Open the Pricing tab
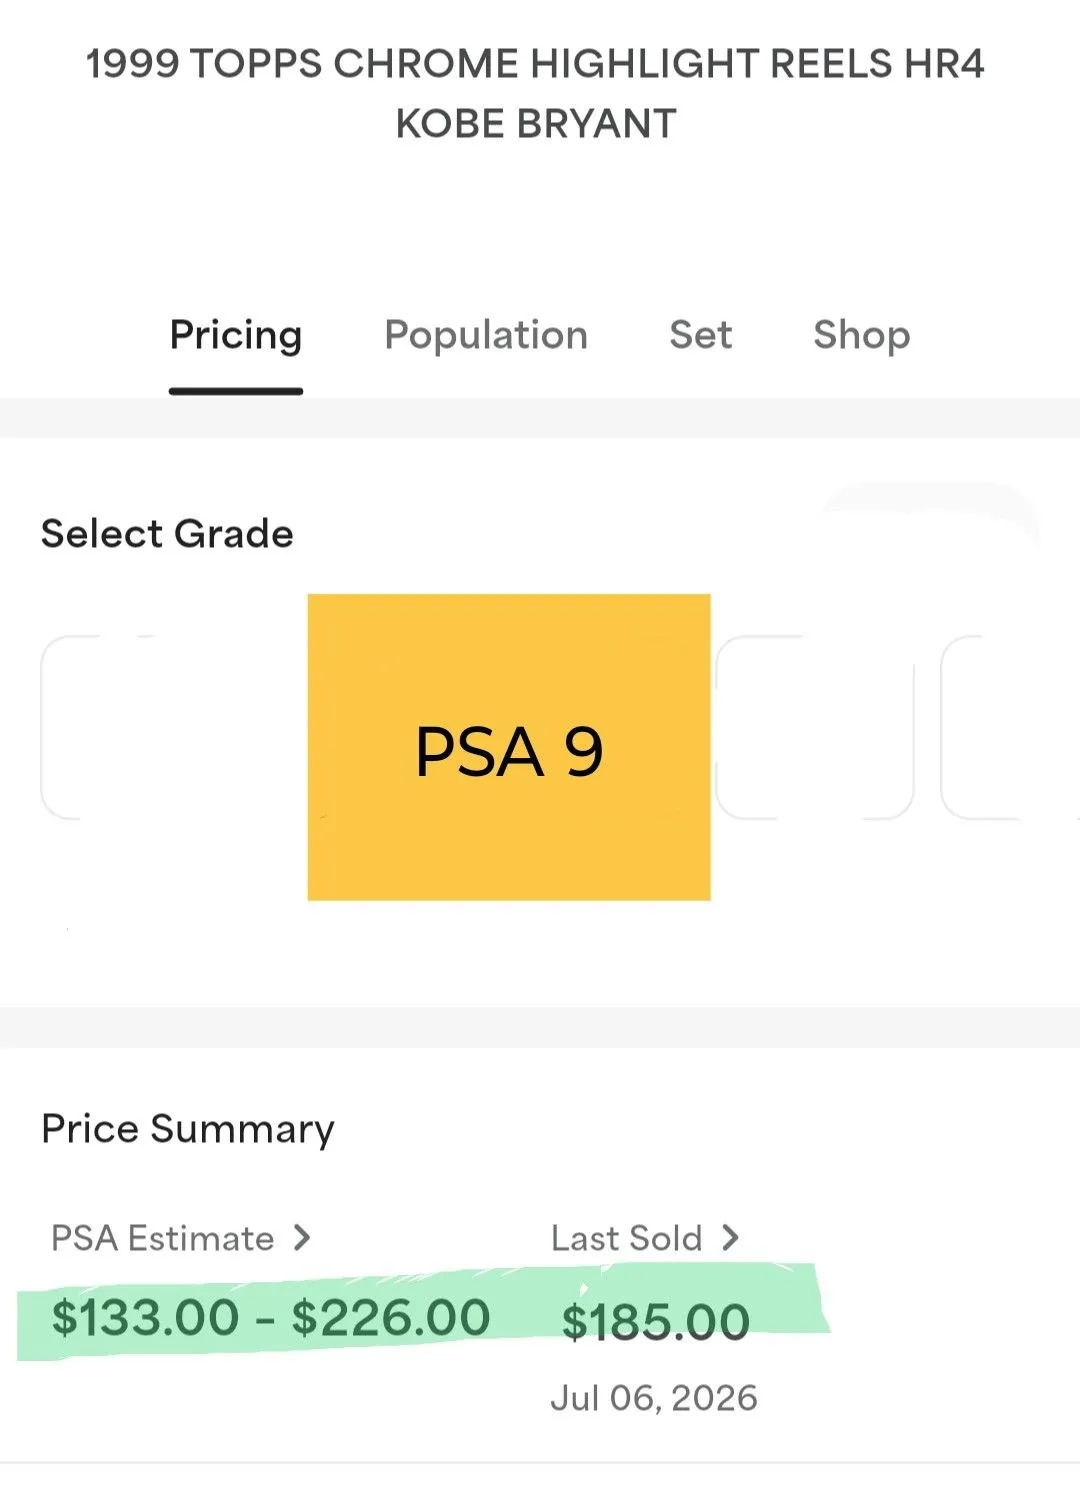This screenshot has height=1489, width=1080. 236,335
